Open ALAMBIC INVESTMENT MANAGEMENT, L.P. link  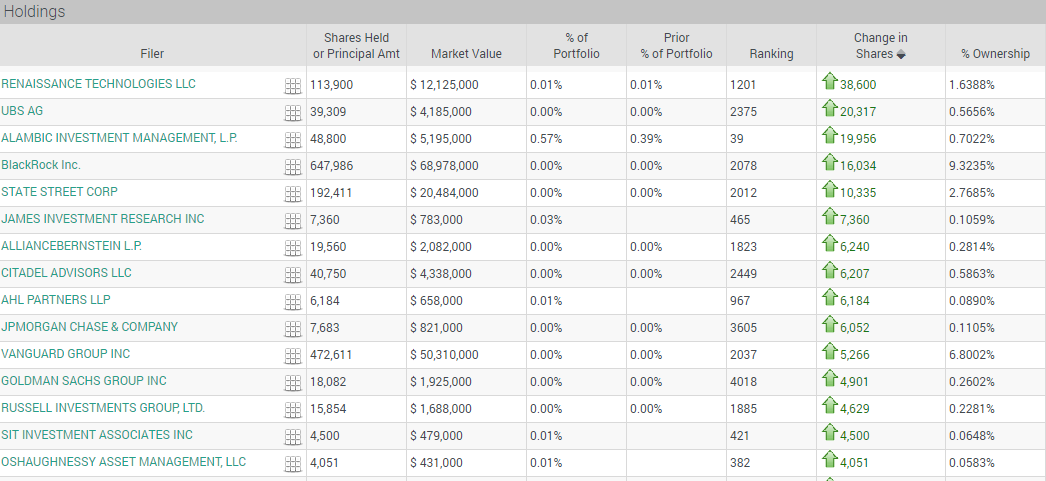click(119, 138)
